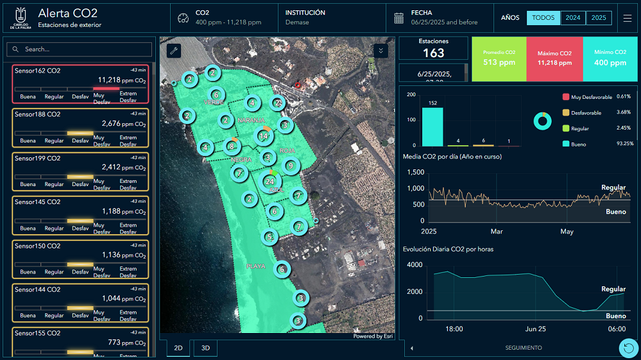Expand the map legend chevron button
641x360 pixels.
point(381,51)
